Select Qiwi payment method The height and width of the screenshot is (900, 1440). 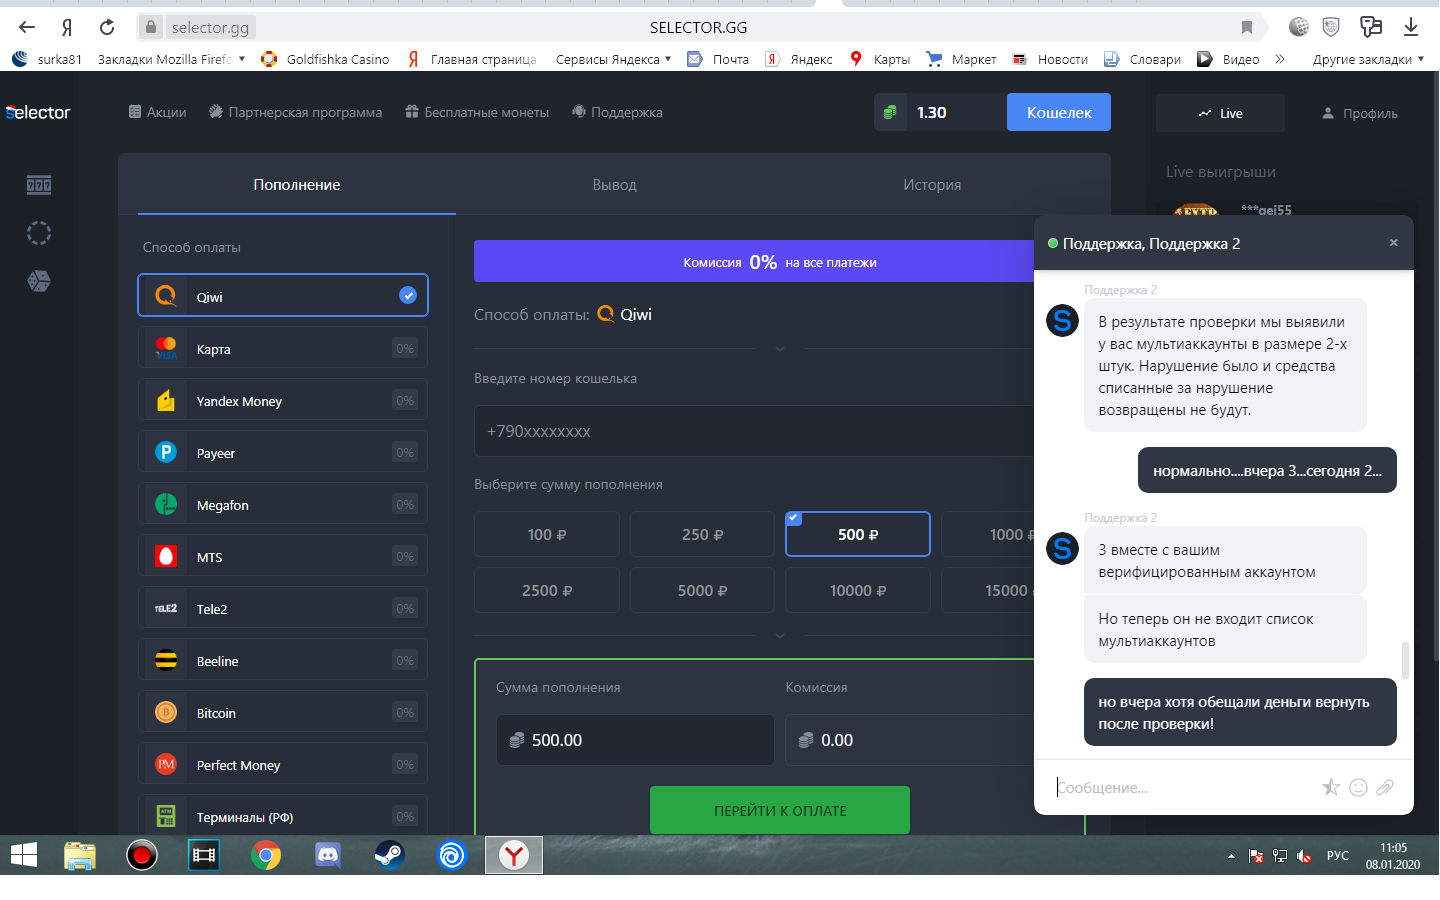pyautogui.click(x=283, y=296)
